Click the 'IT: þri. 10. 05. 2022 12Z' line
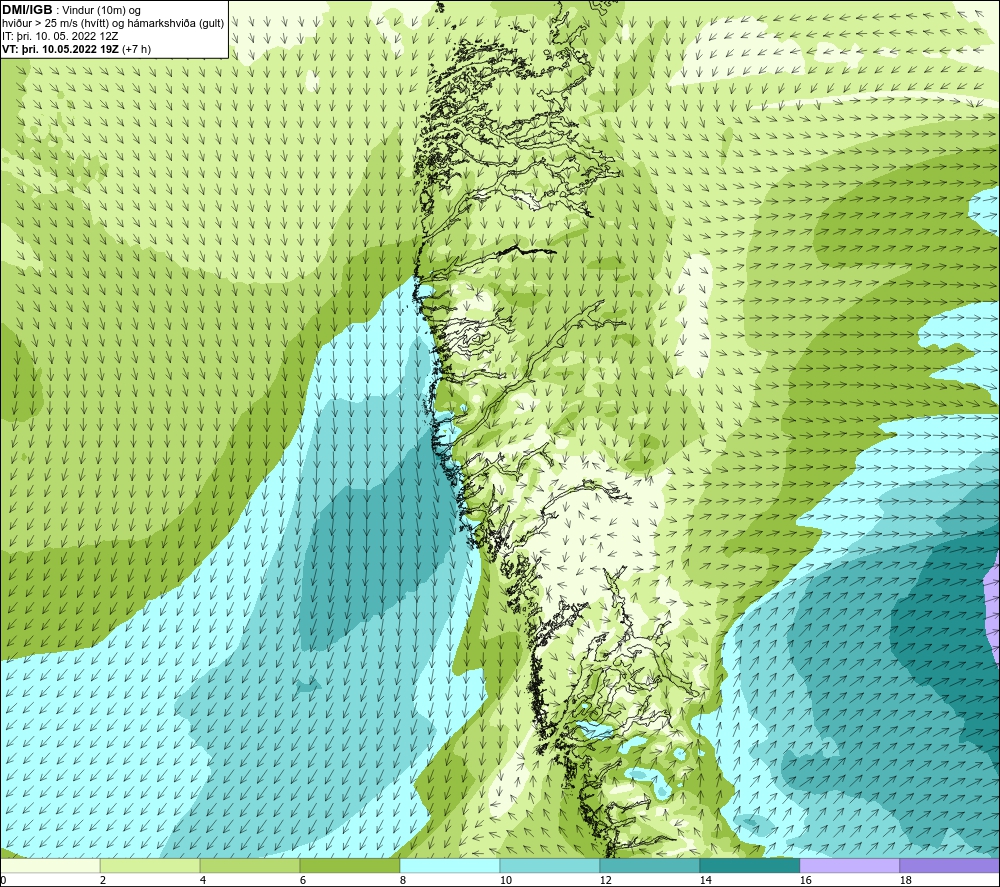 tap(60, 36)
